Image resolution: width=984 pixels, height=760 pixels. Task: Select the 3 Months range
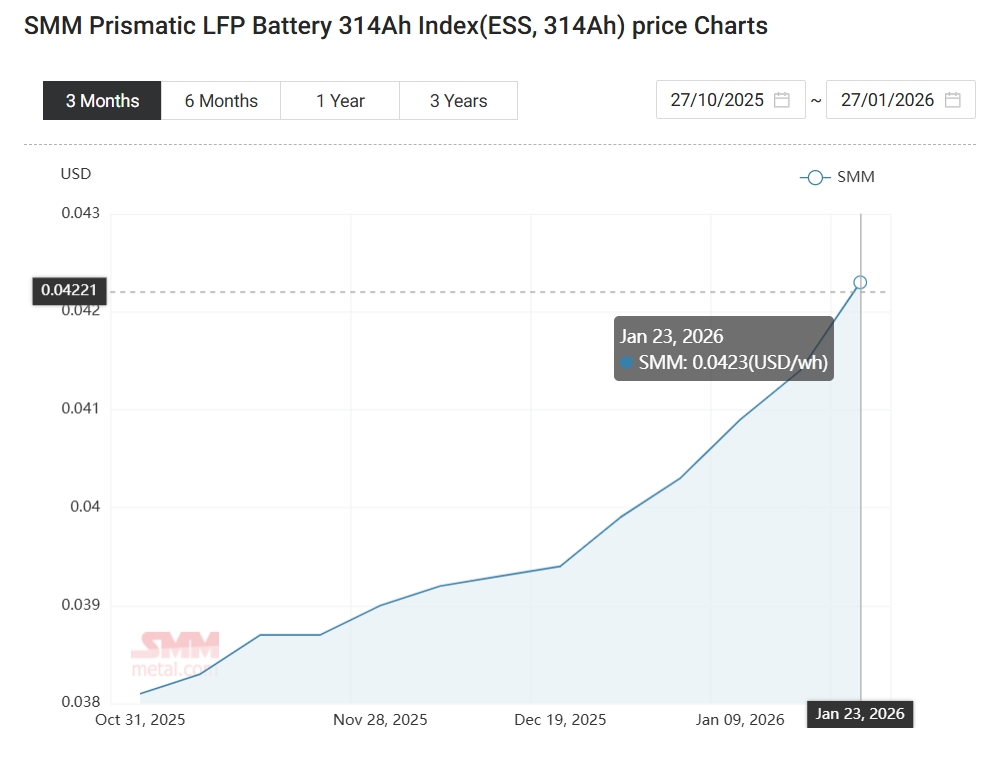[102, 101]
